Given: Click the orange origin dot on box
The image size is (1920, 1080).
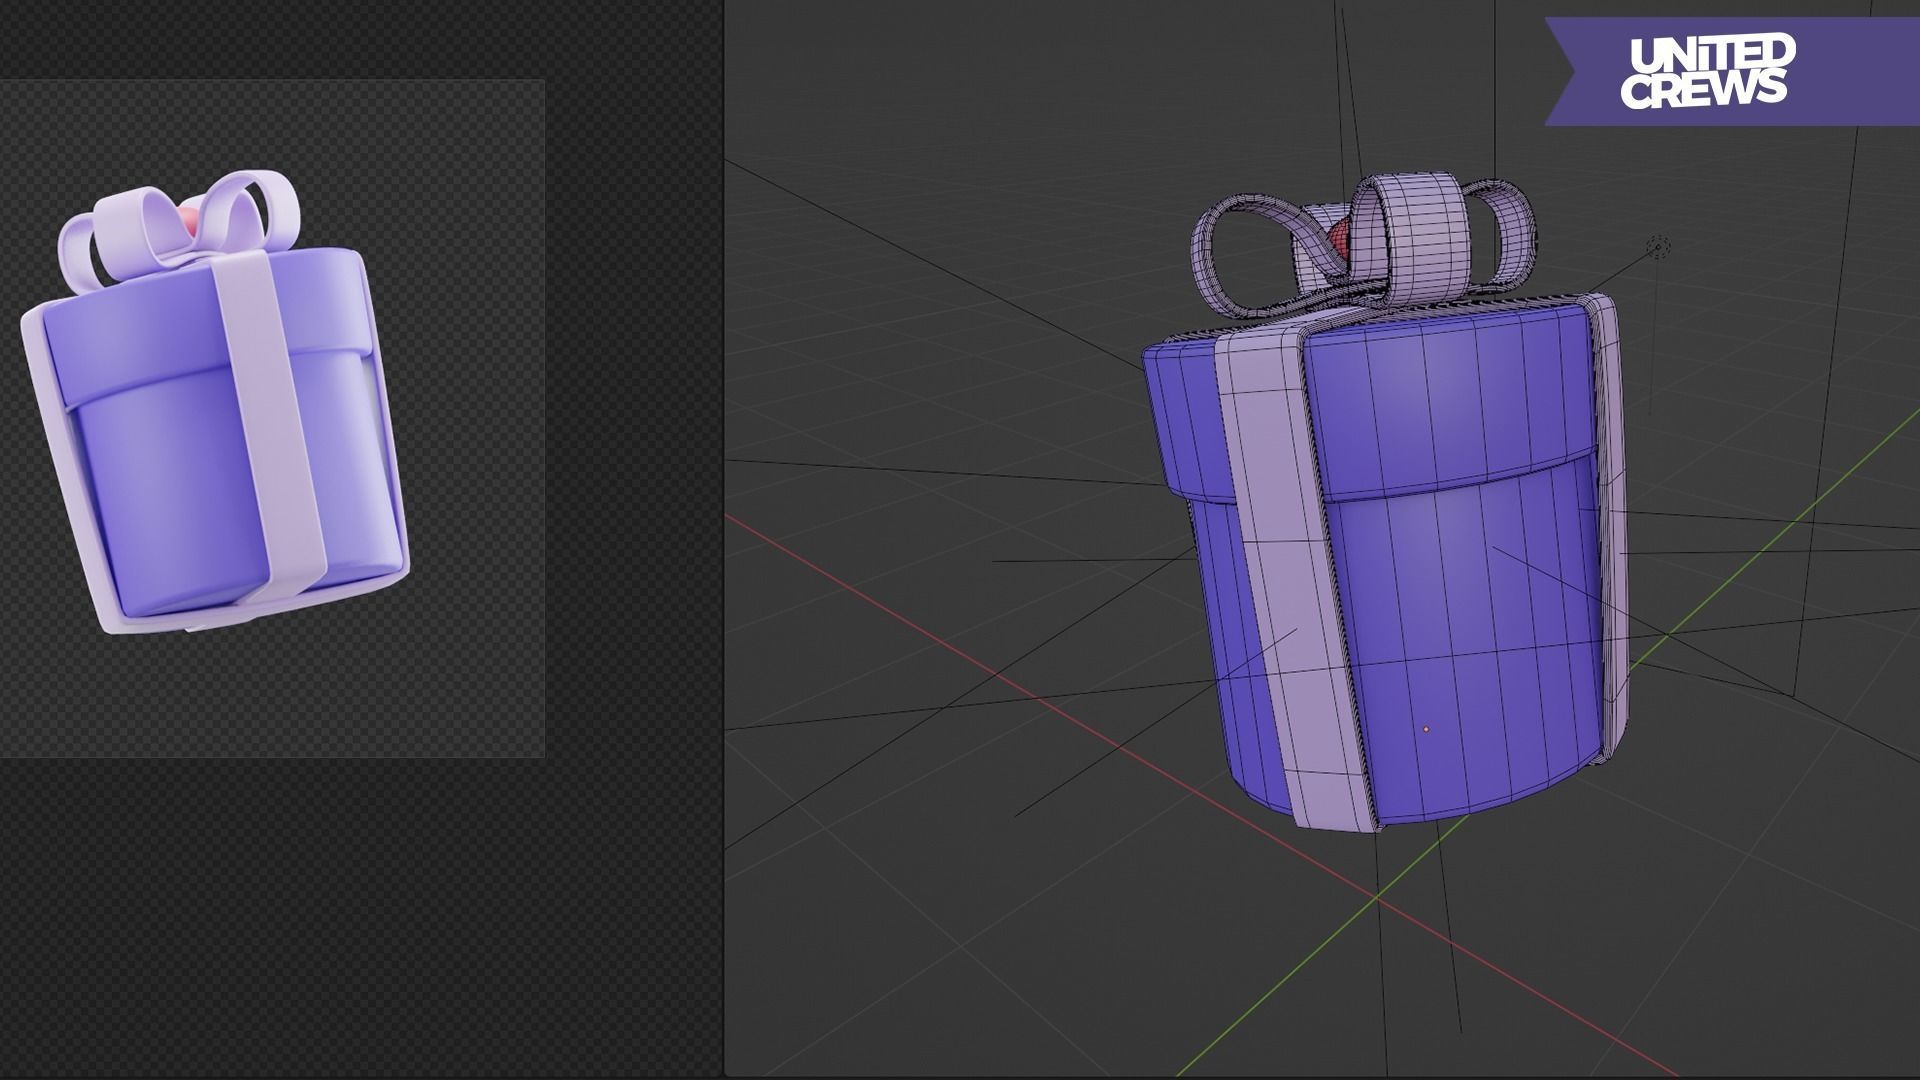Looking at the screenshot, I should [x=1426, y=730].
